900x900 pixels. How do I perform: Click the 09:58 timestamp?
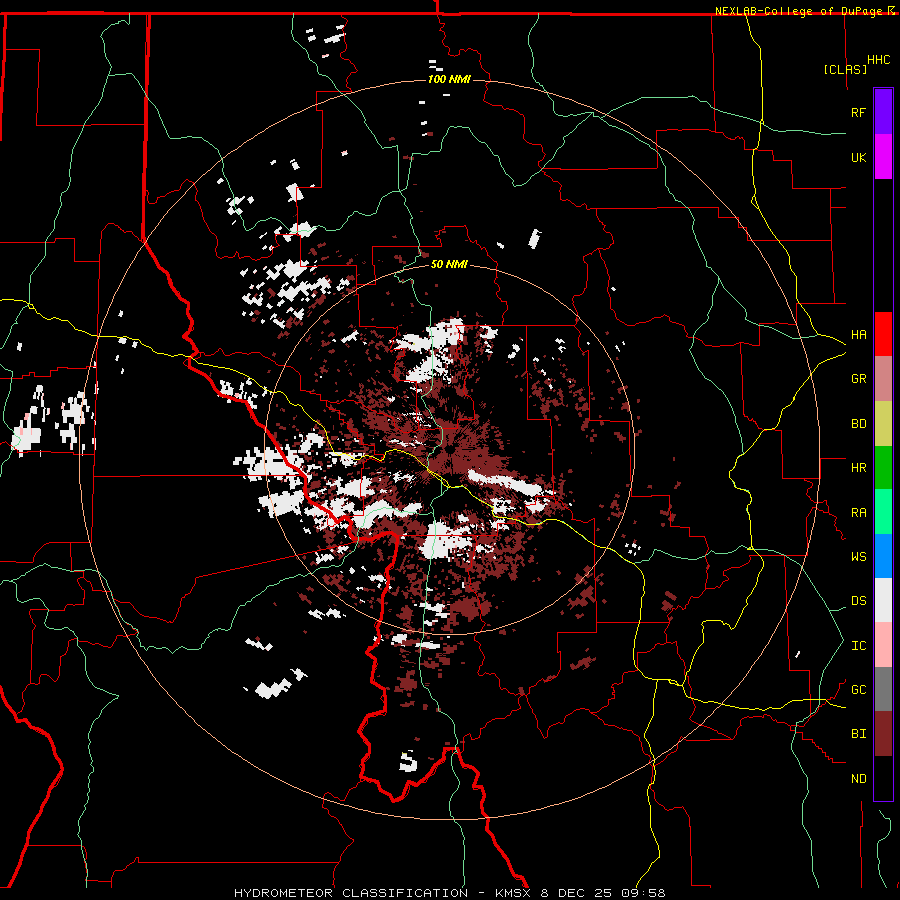pyautogui.click(x=643, y=893)
